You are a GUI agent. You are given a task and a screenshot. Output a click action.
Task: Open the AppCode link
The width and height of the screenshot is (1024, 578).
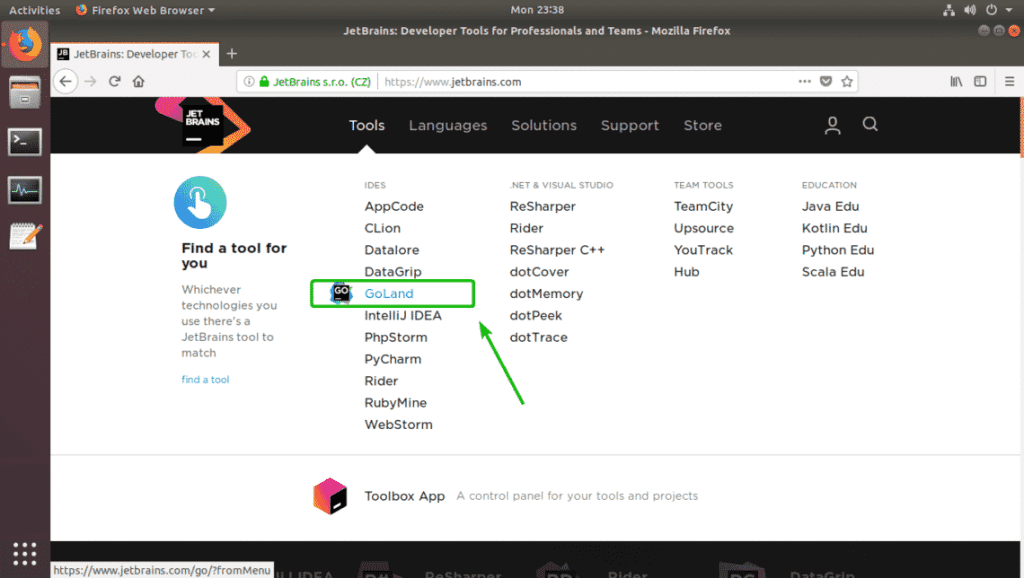(394, 206)
